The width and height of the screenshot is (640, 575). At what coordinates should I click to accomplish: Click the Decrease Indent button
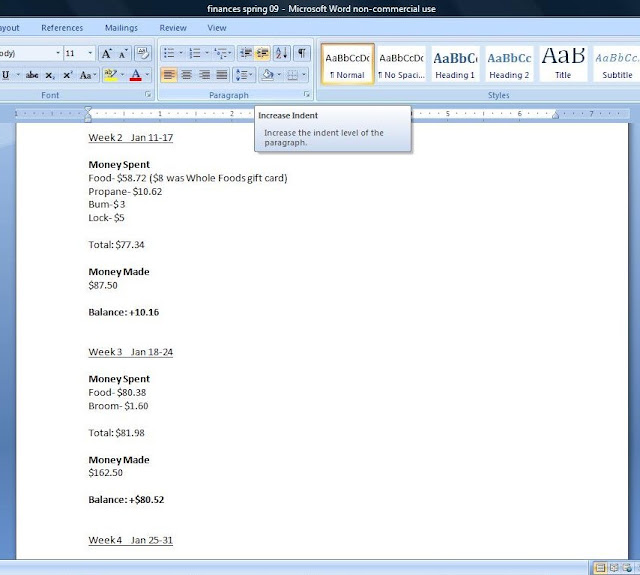[x=245, y=53]
